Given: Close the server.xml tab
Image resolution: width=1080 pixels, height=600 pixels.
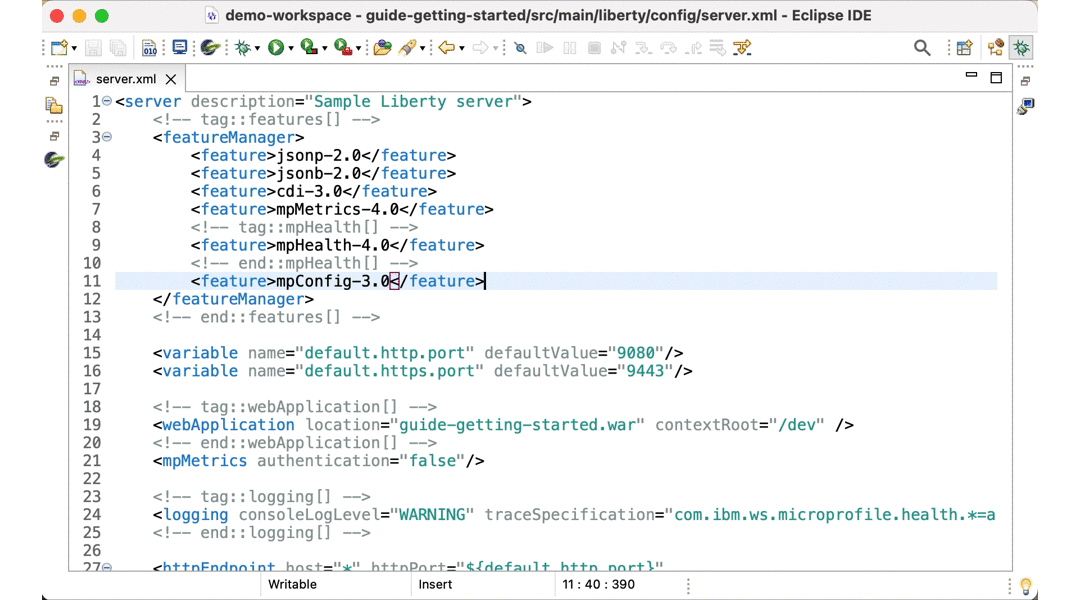Looking at the screenshot, I should (x=171, y=79).
